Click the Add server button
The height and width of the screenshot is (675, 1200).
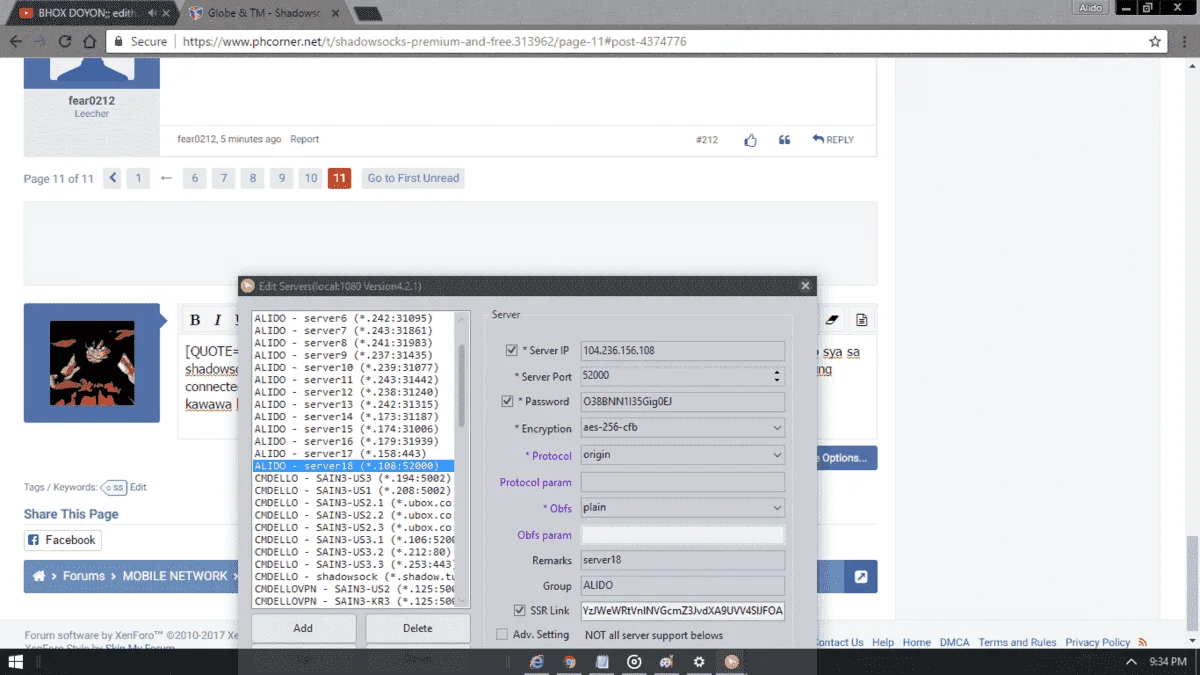[x=303, y=628]
